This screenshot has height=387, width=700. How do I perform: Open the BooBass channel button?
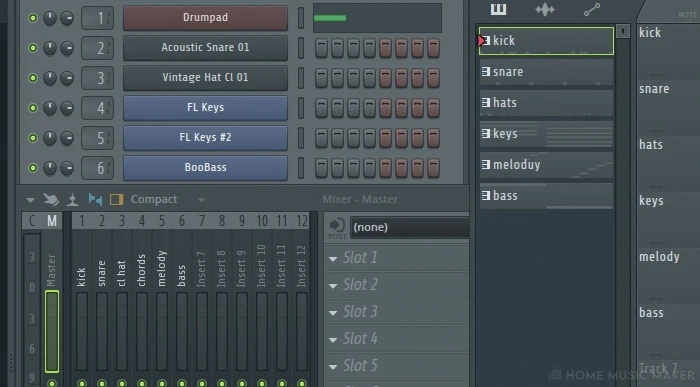(x=205, y=167)
